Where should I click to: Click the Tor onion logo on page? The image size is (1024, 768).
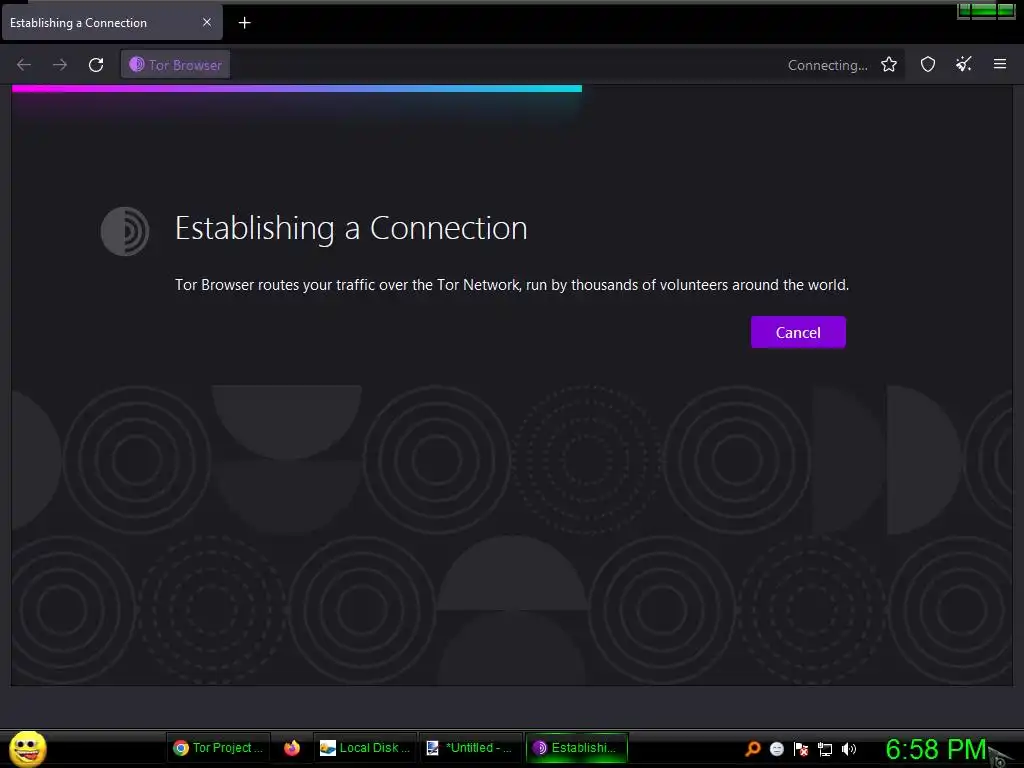pos(125,231)
